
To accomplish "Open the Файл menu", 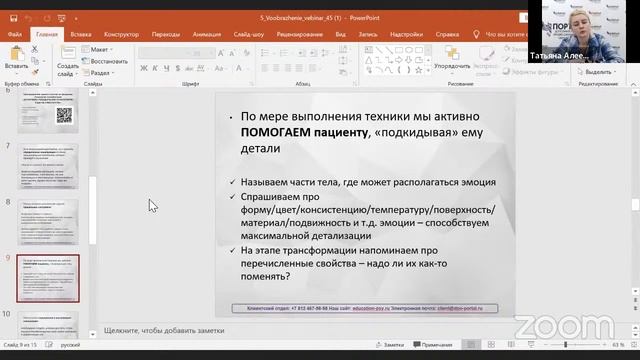I will pyautogui.click(x=15, y=35).
